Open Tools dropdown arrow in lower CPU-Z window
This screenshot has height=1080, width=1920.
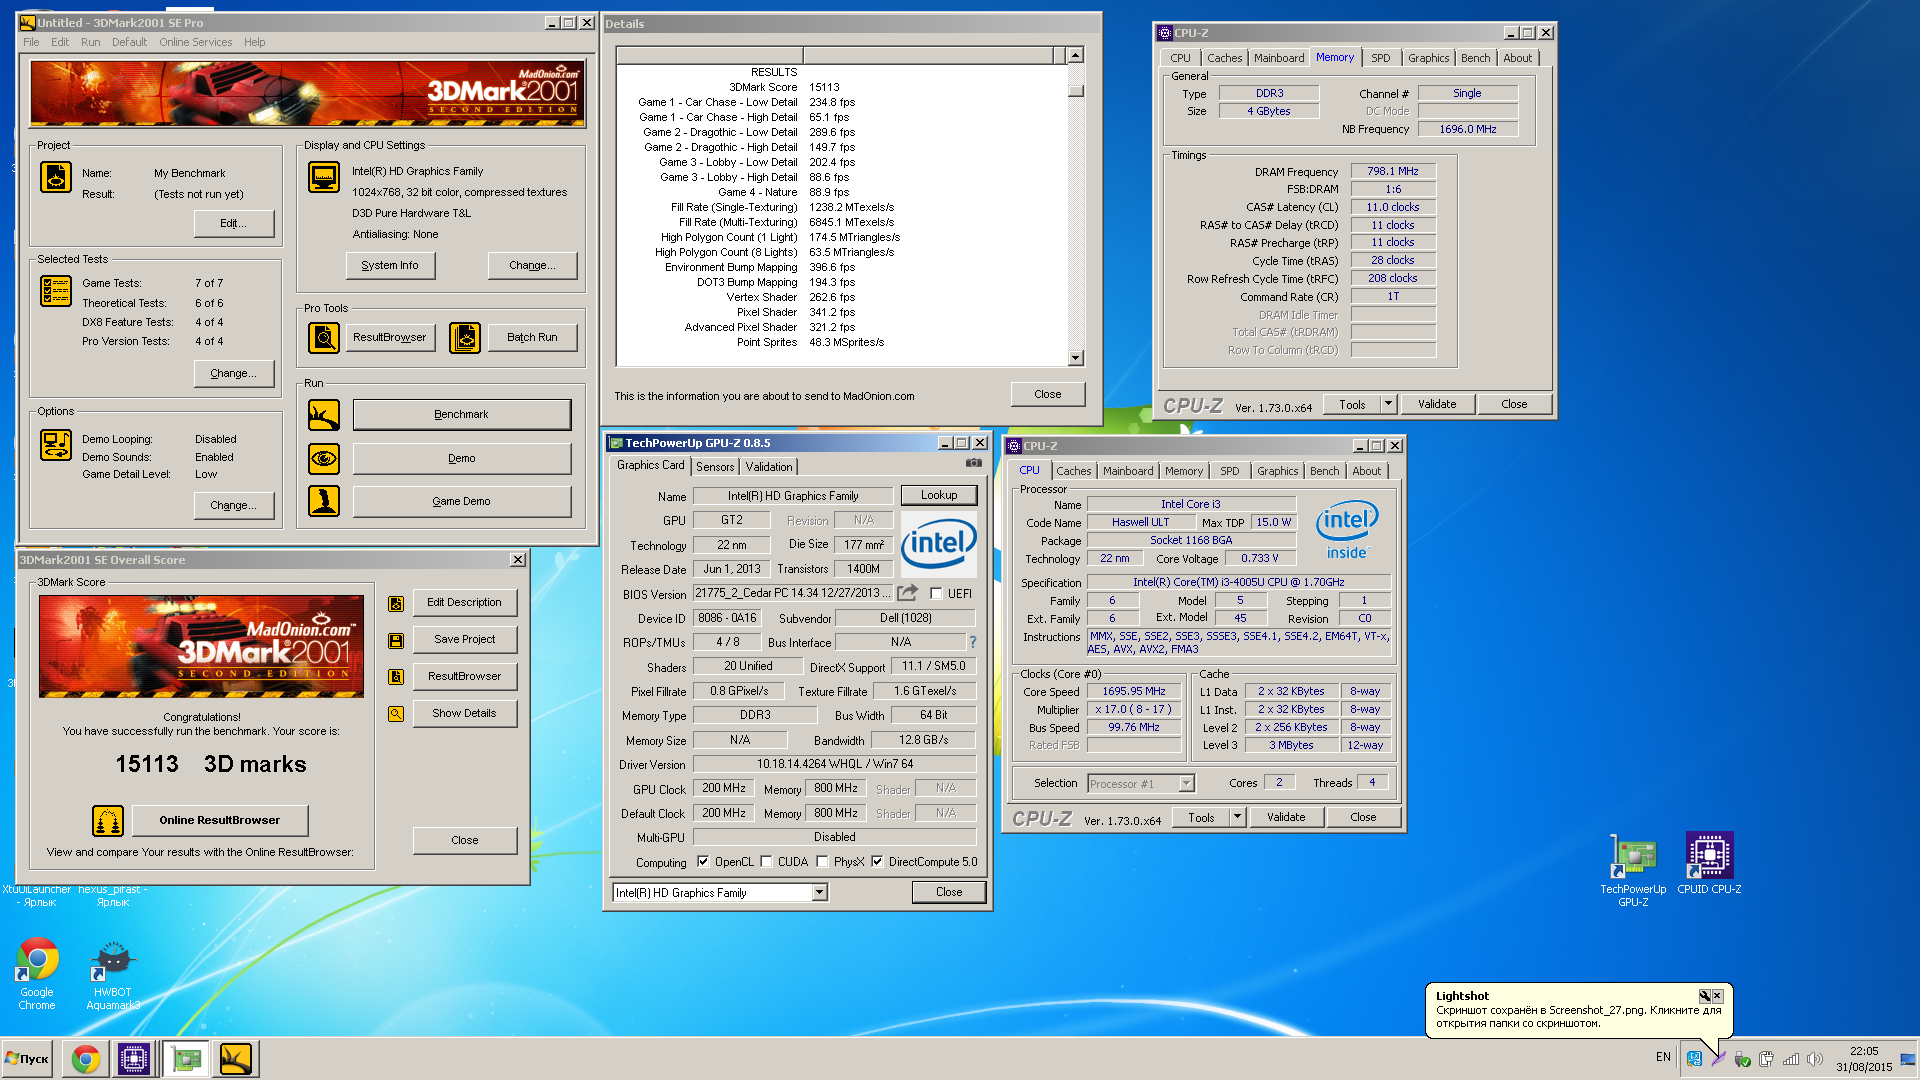(1237, 818)
